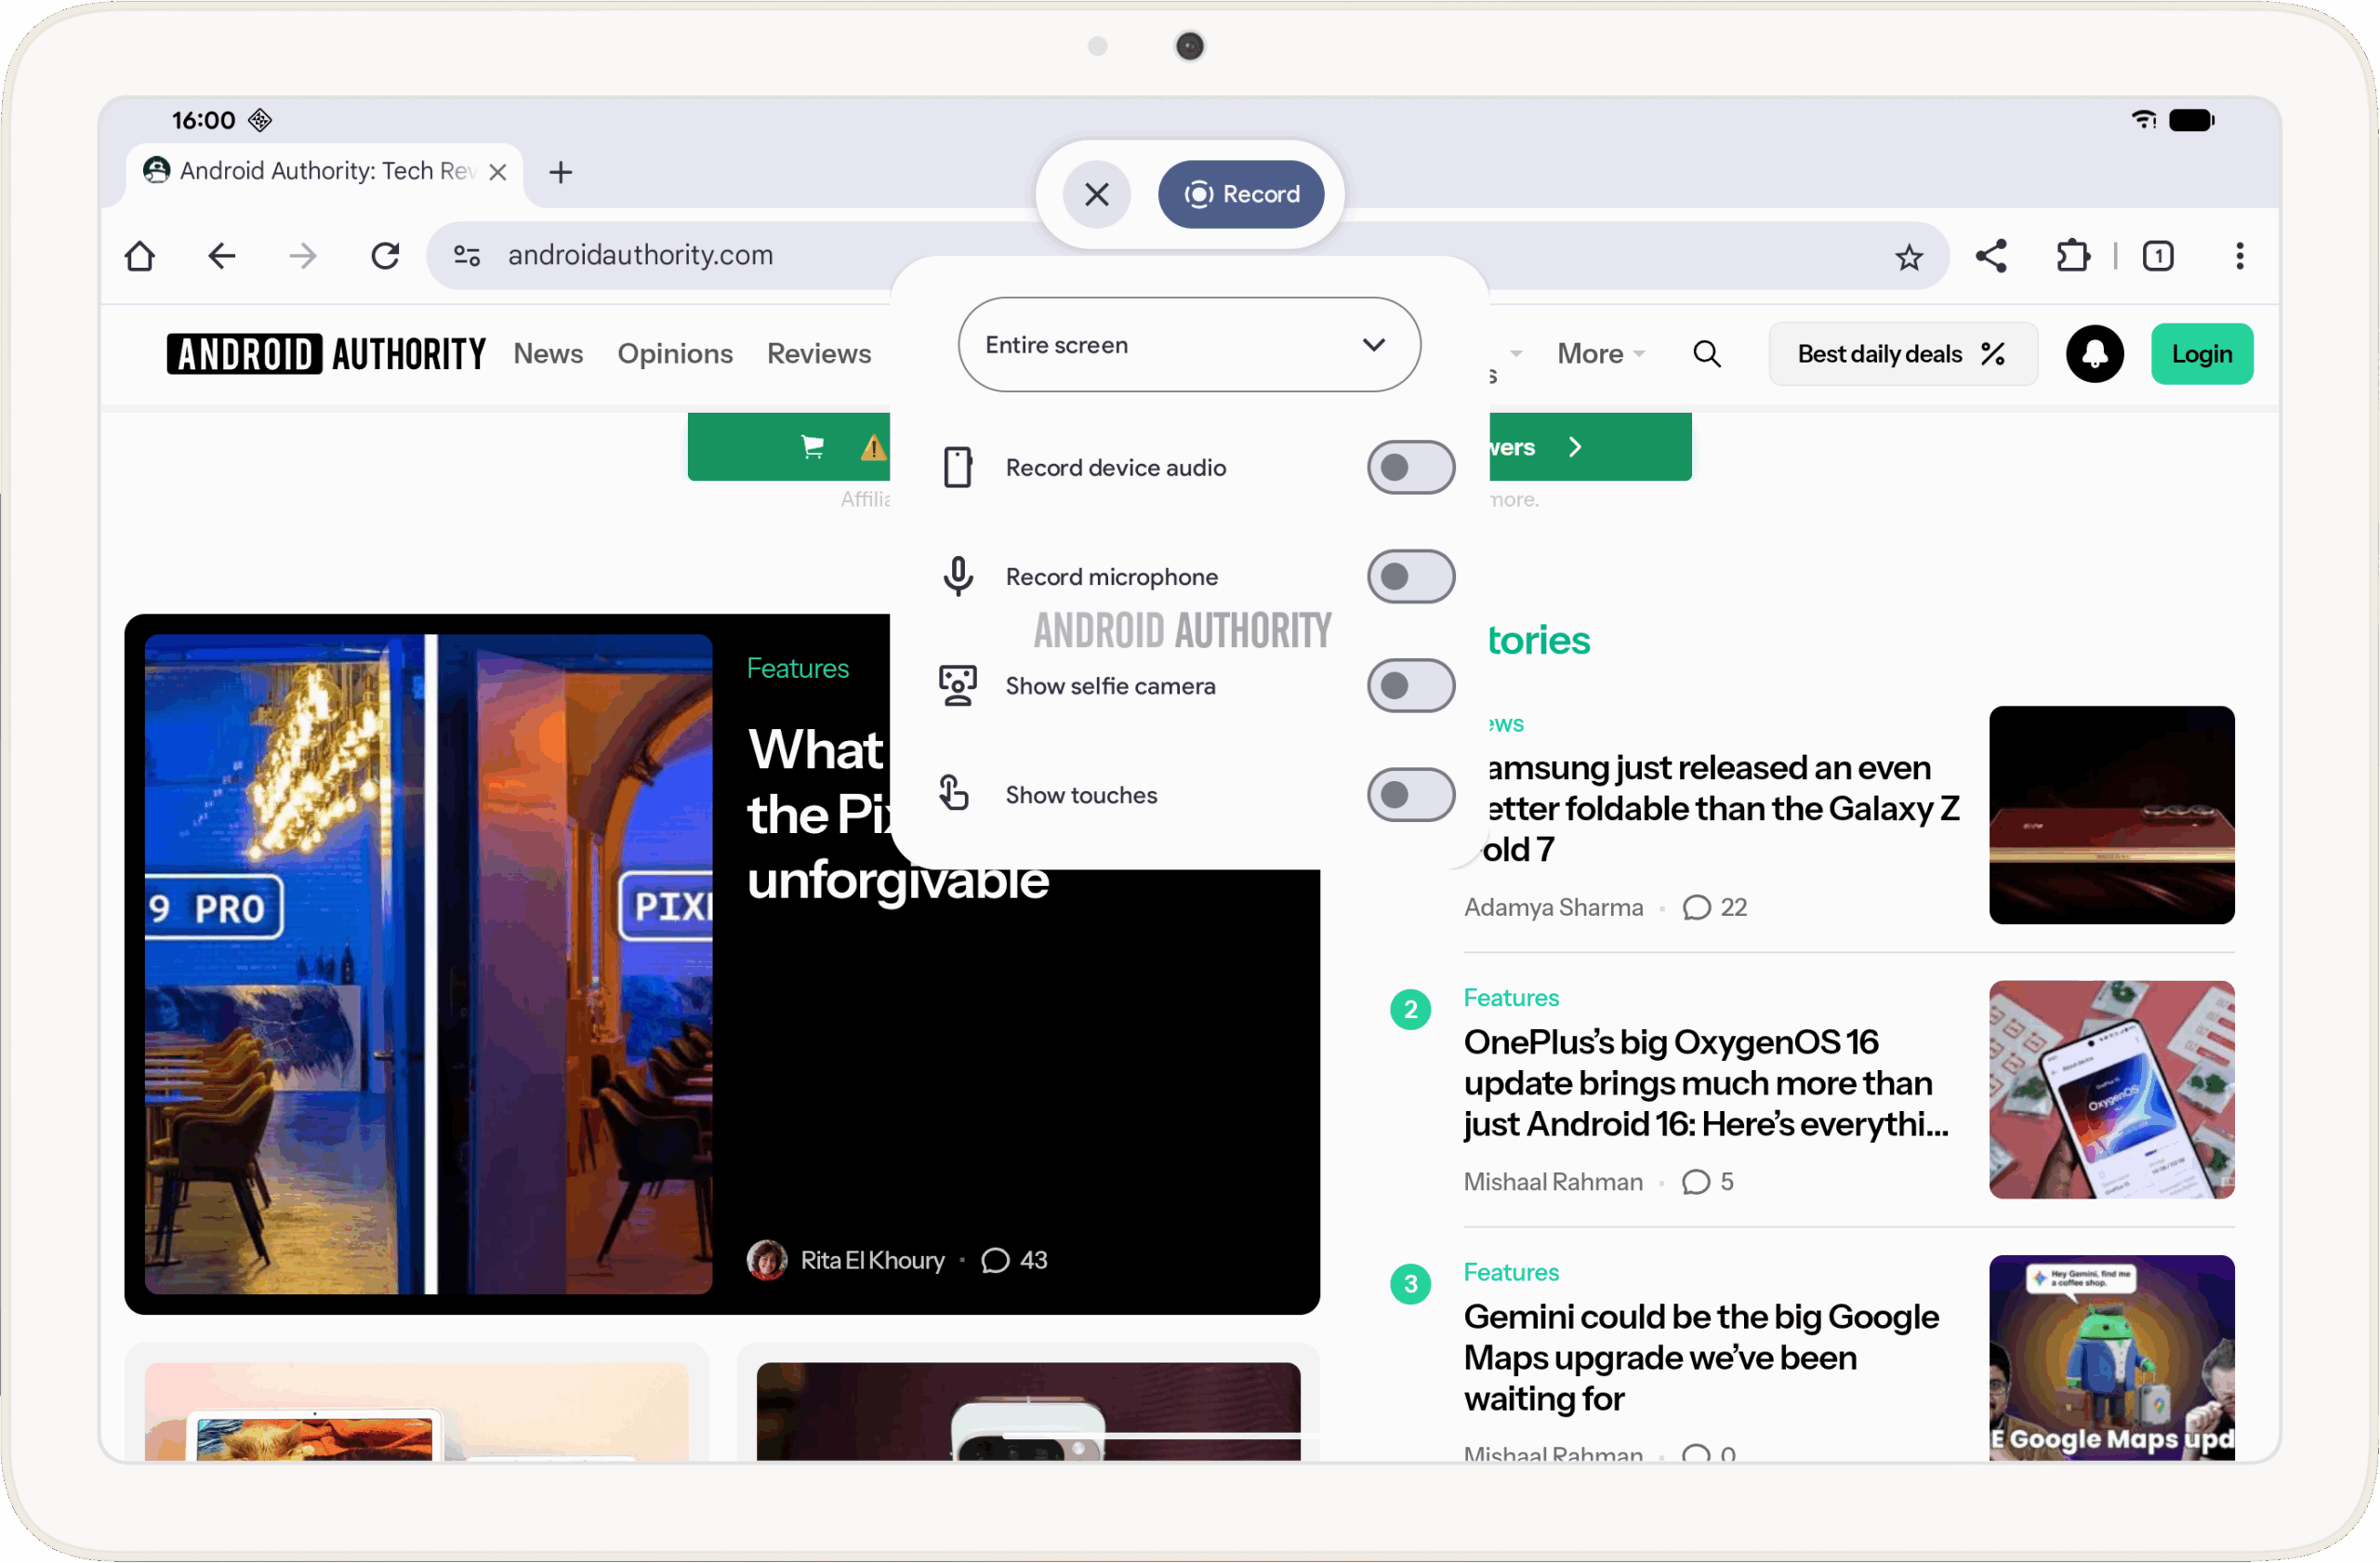The image size is (2380, 1563).
Task: Start recording with the Record button
Action: click(1241, 194)
